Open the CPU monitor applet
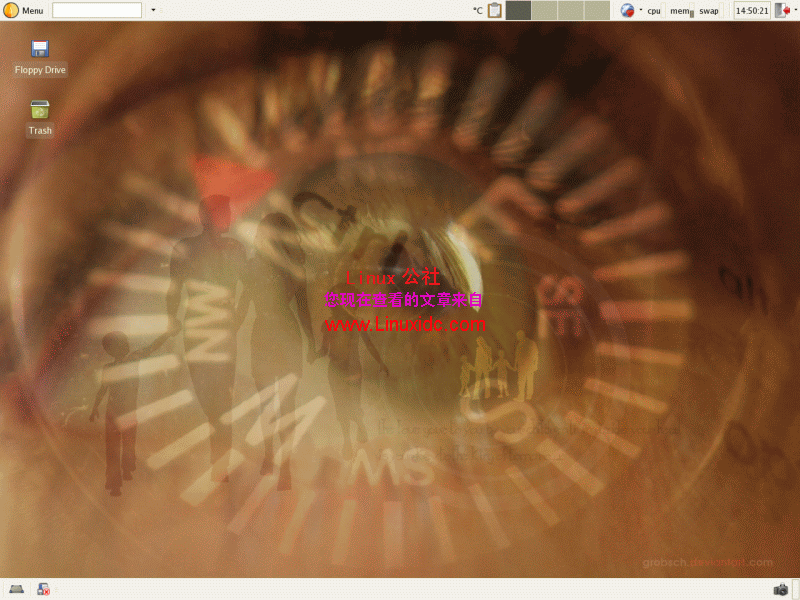 tap(653, 10)
